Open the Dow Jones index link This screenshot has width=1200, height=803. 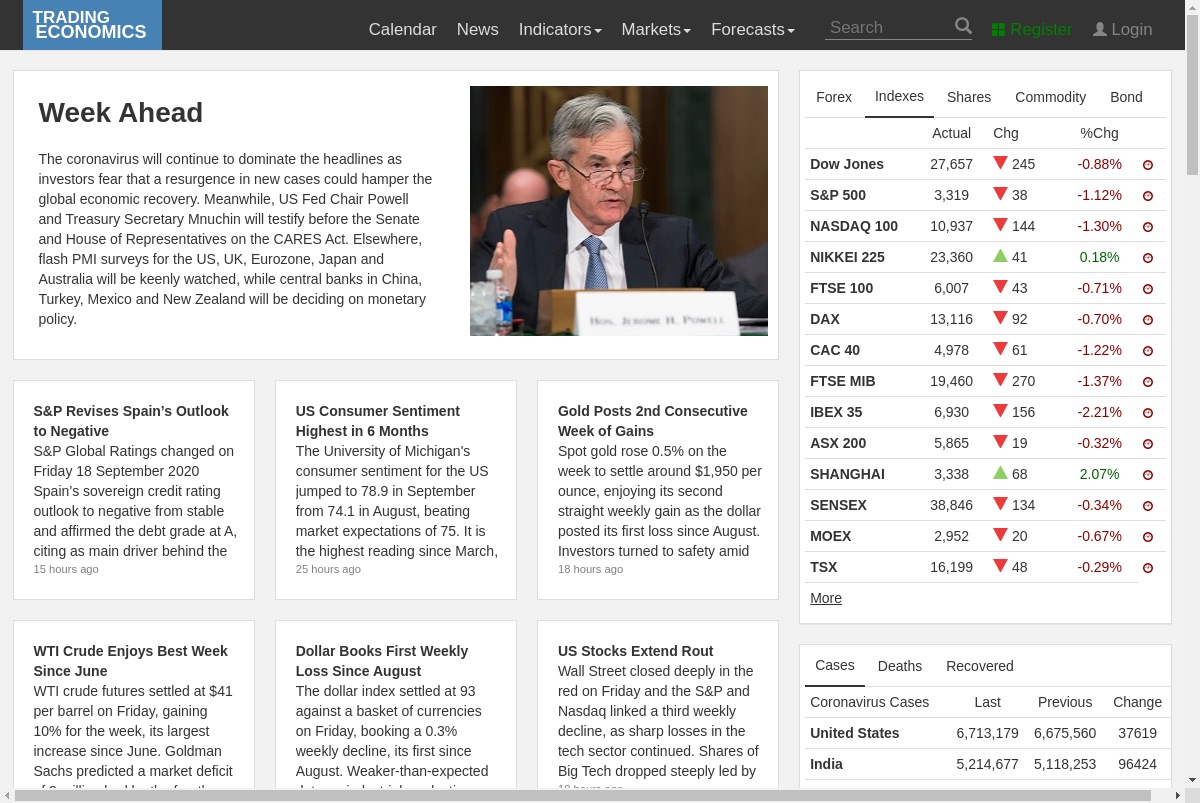[x=847, y=164]
